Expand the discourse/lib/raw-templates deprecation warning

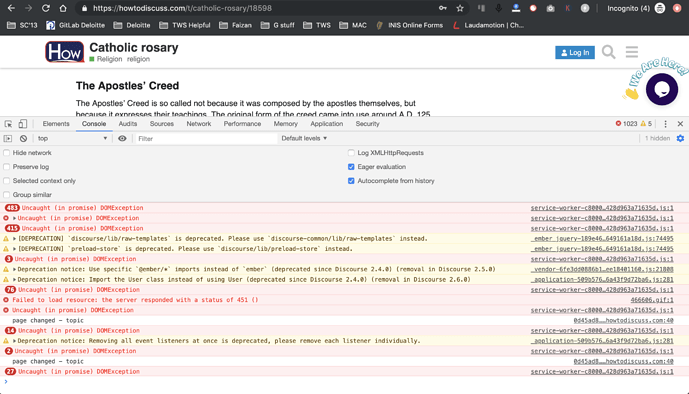15,239
